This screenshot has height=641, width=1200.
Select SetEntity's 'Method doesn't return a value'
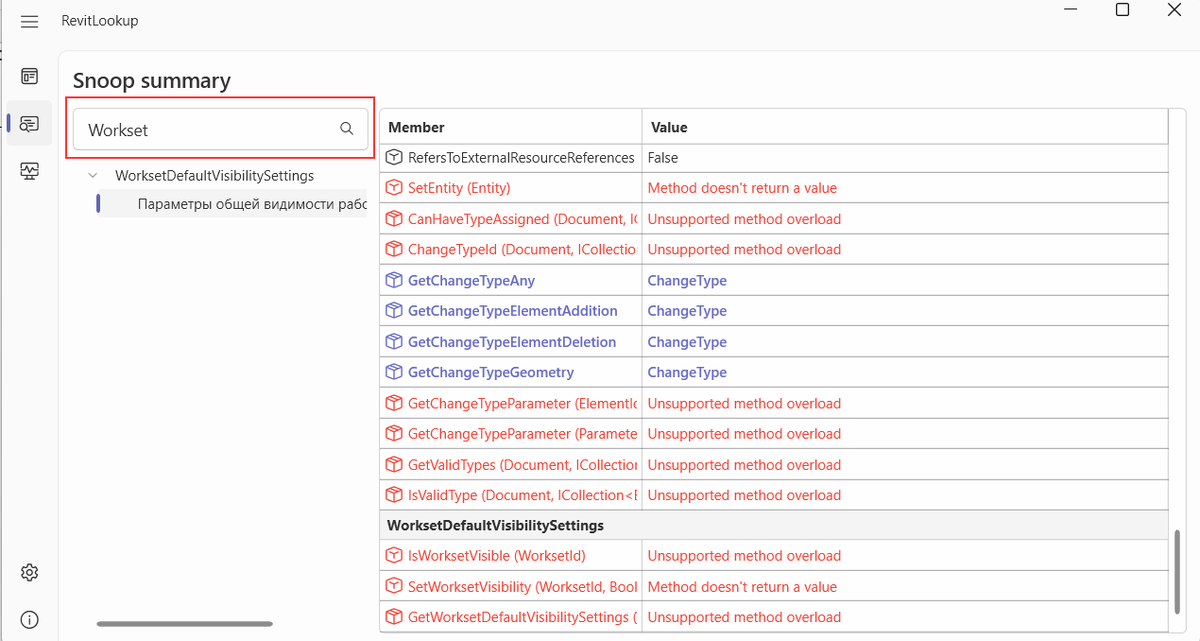[x=742, y=188]
